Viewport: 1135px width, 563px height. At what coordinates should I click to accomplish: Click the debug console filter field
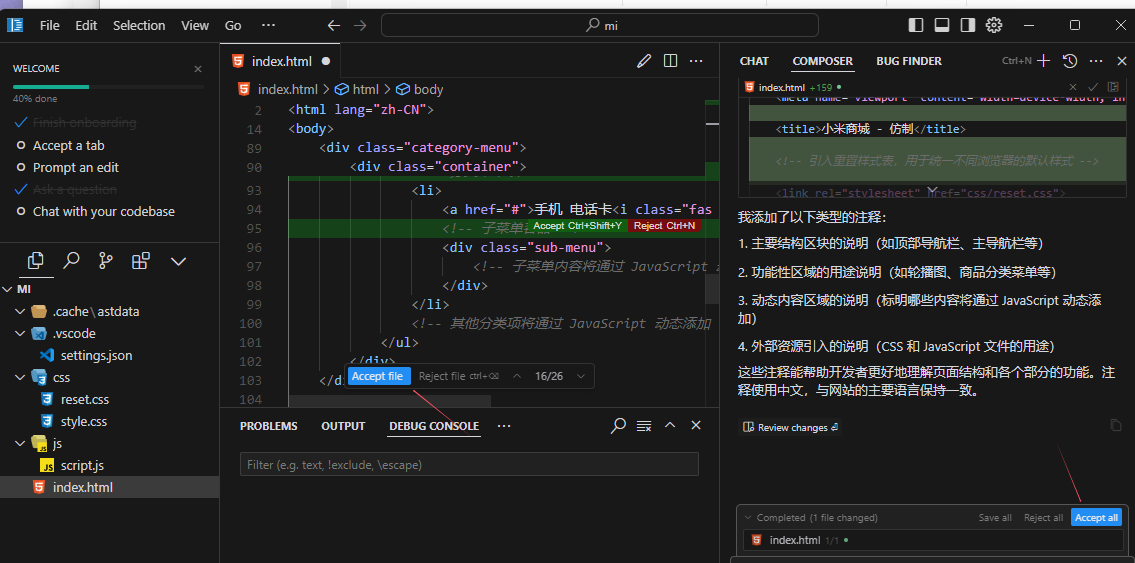[x=469, y=465]
